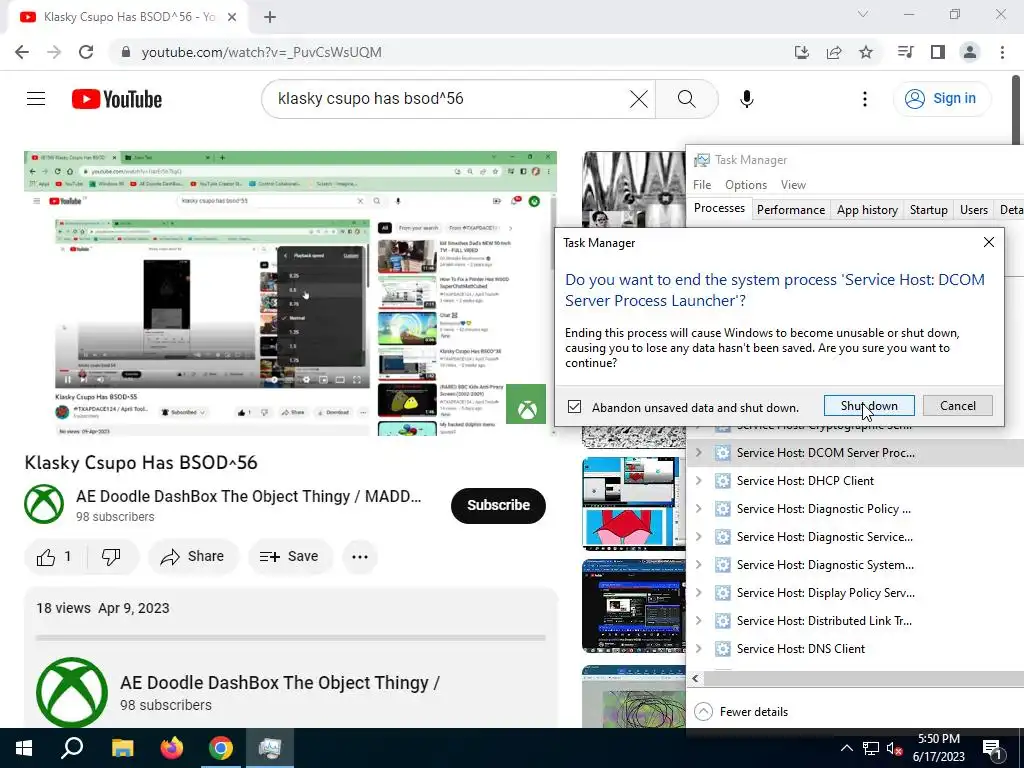Image resolution: width=1024 pixels, height=768 pixels.
Task: Open Windows taskbar search
Action: point(72,748)
